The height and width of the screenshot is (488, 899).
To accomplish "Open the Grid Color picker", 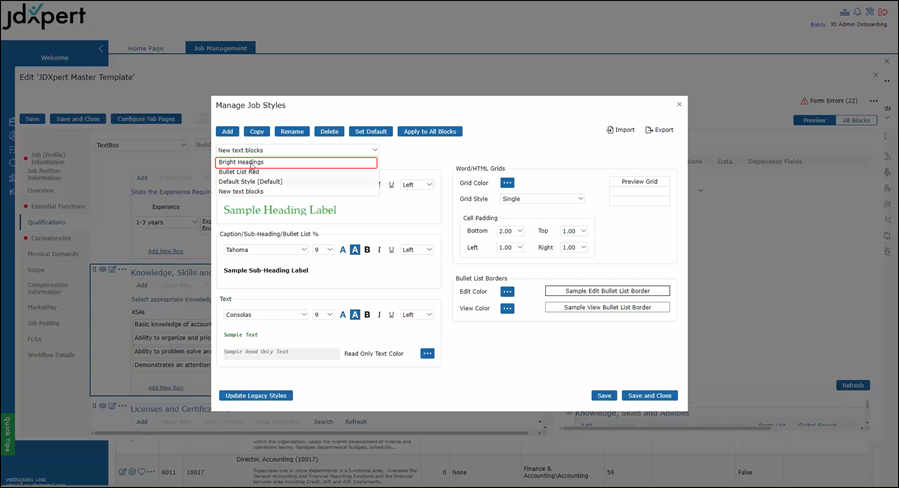I will 507,183.
